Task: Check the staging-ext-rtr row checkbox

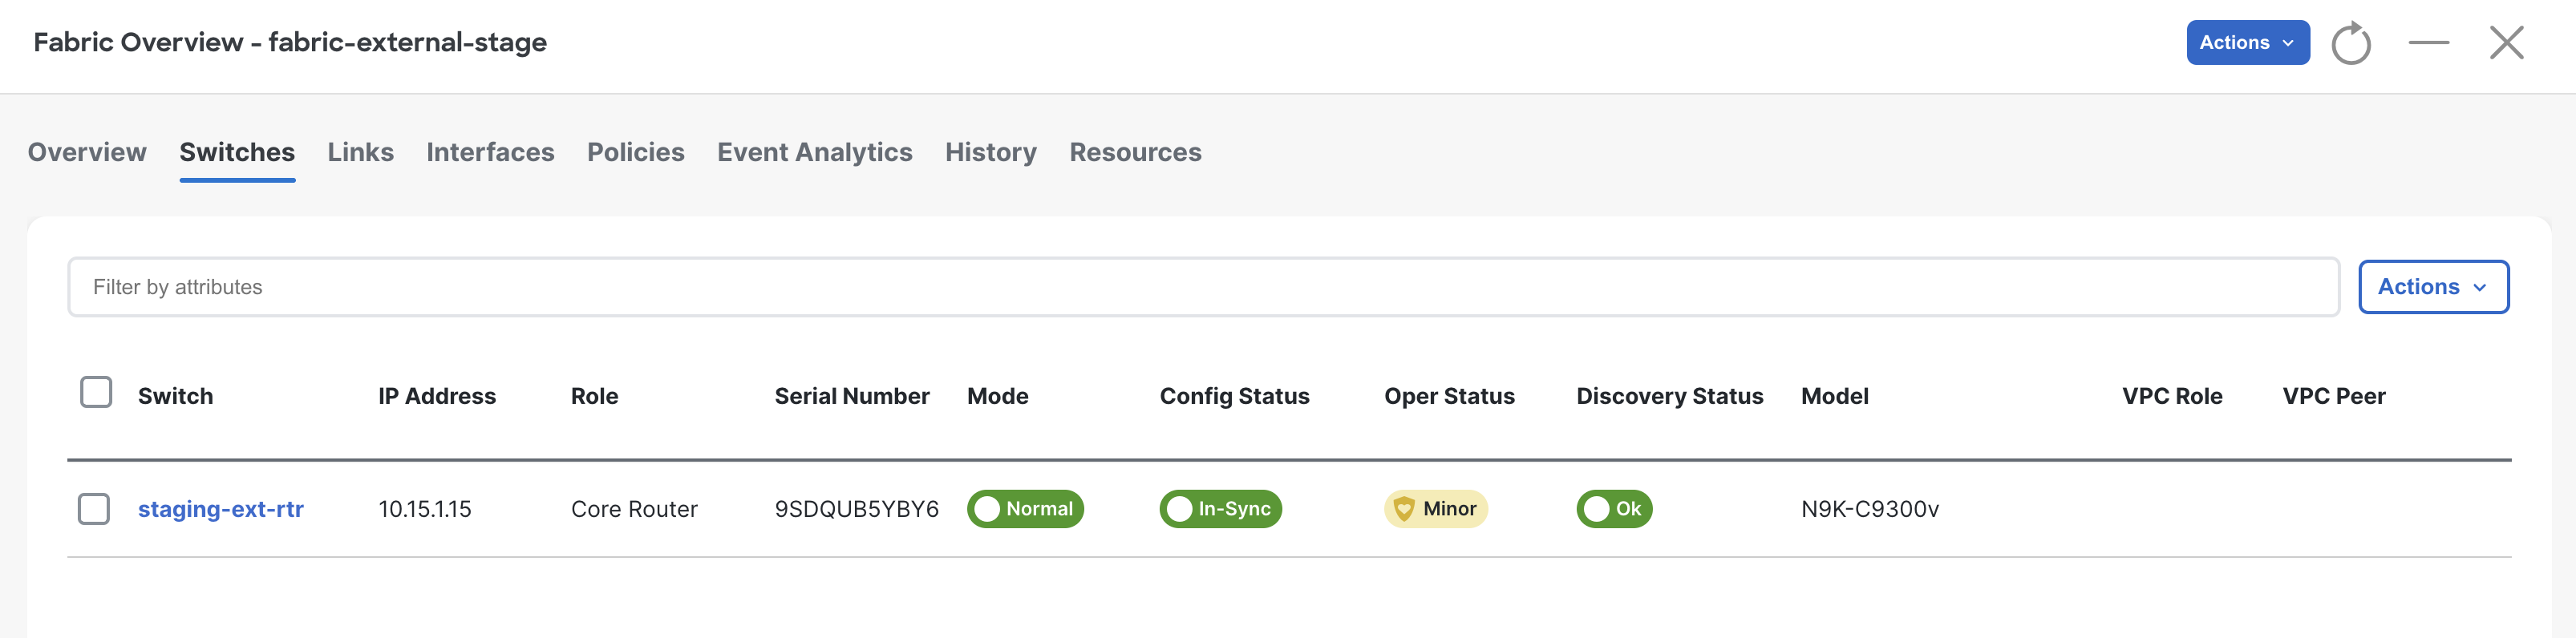Action: point(94,509)
